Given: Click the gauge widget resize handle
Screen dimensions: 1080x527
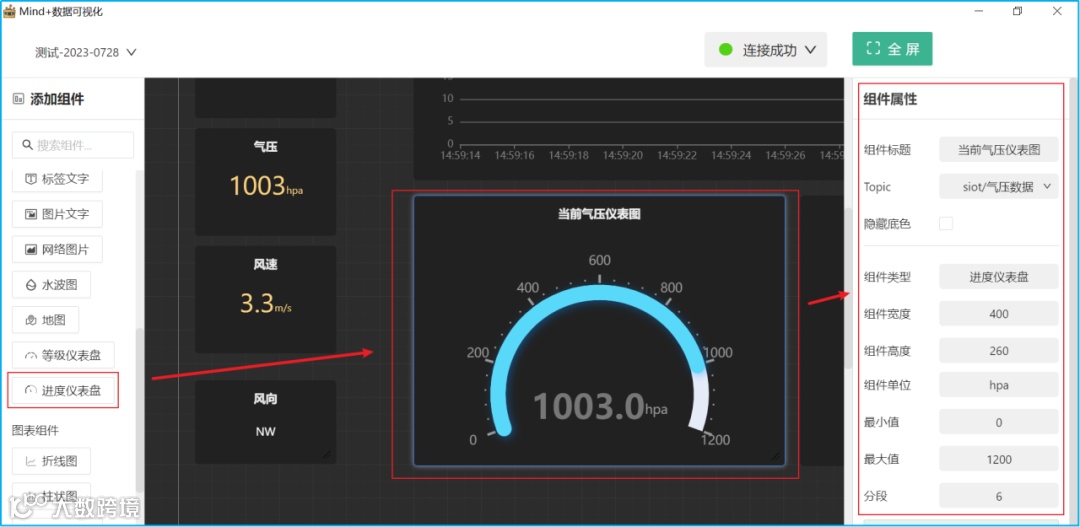Looking at the screenshot, I should 776,455.
